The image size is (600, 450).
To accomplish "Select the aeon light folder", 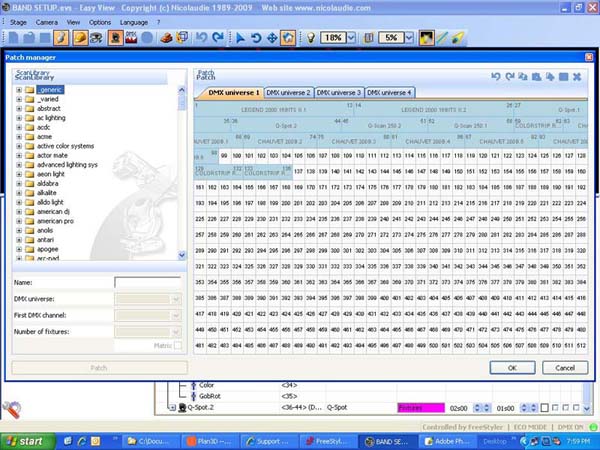I will pyautogui.click(x=51, y=174).
